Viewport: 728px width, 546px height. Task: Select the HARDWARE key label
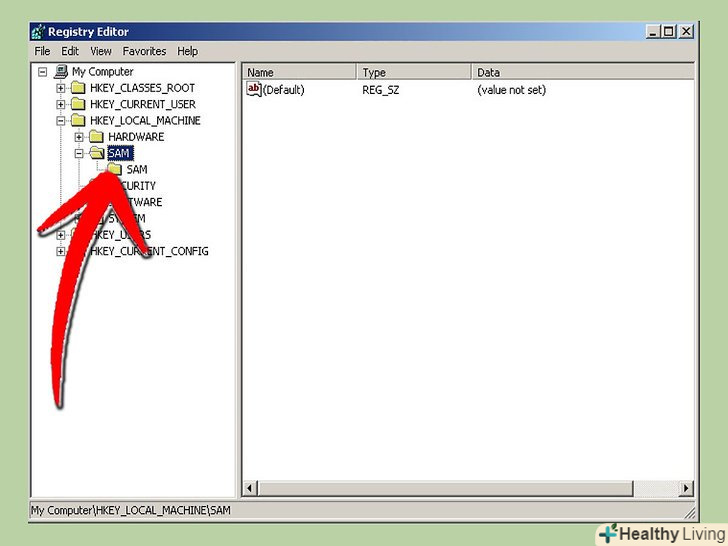click(136, 137)
